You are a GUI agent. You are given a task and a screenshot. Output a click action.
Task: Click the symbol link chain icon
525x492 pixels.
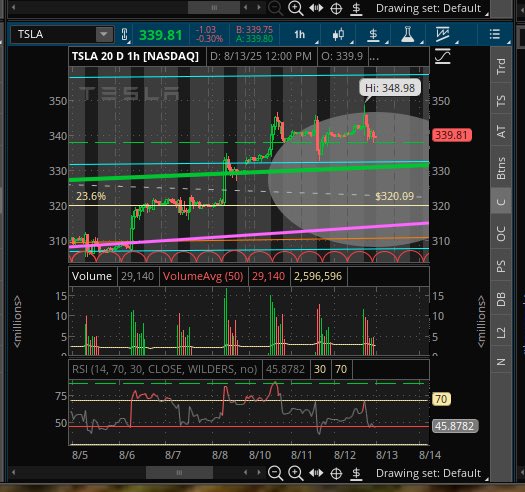point(124,34)
